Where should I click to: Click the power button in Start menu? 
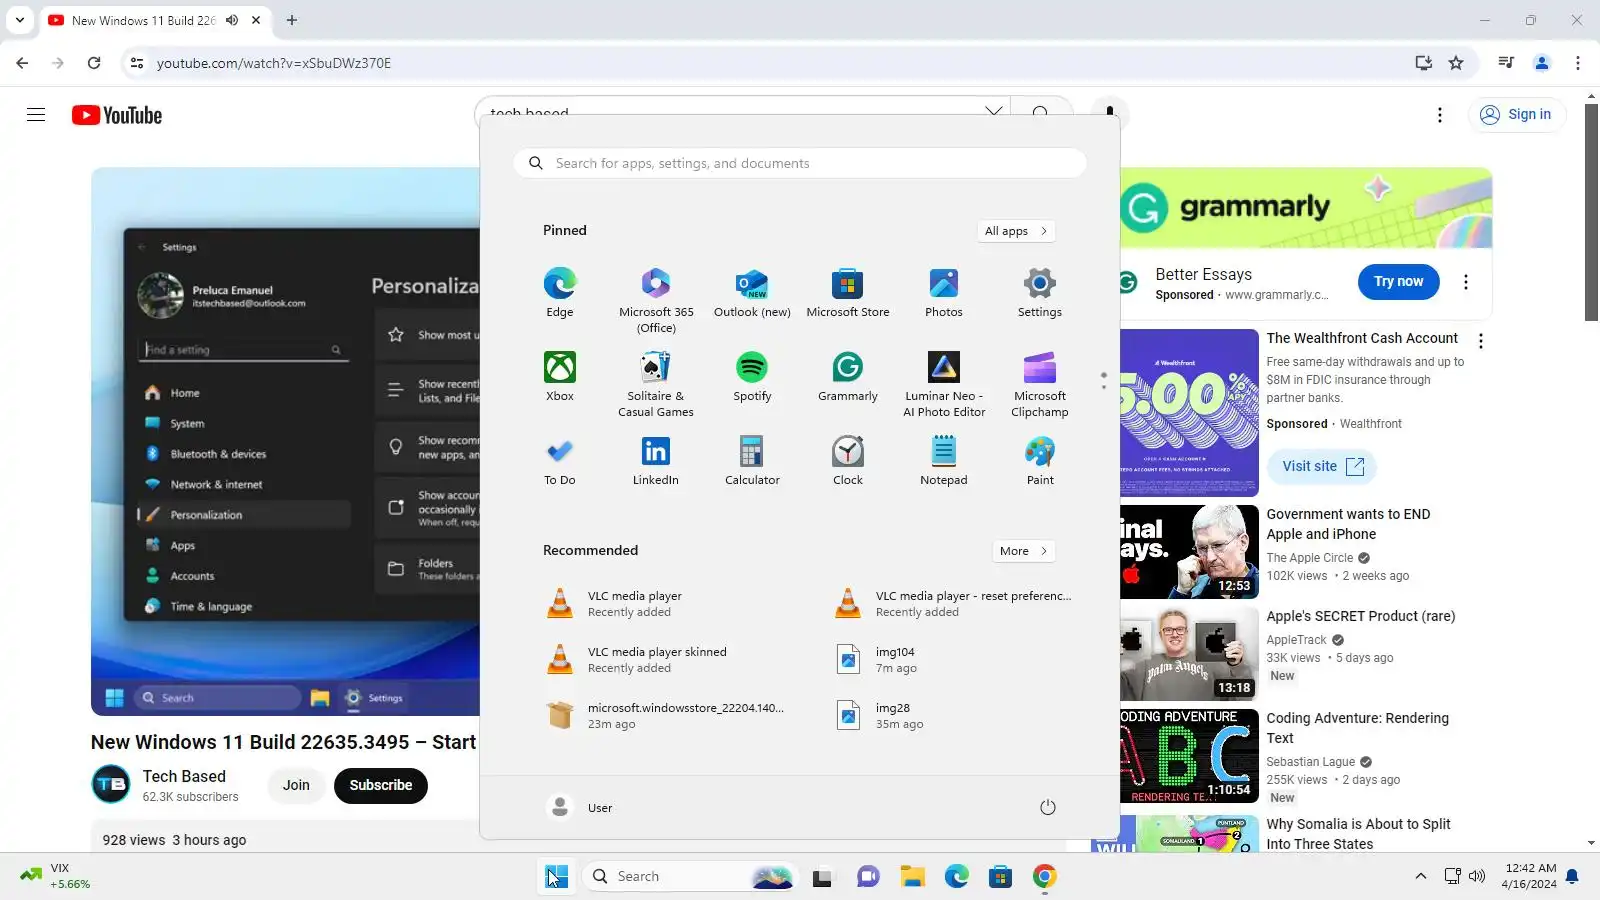[x=1047, y=807]
